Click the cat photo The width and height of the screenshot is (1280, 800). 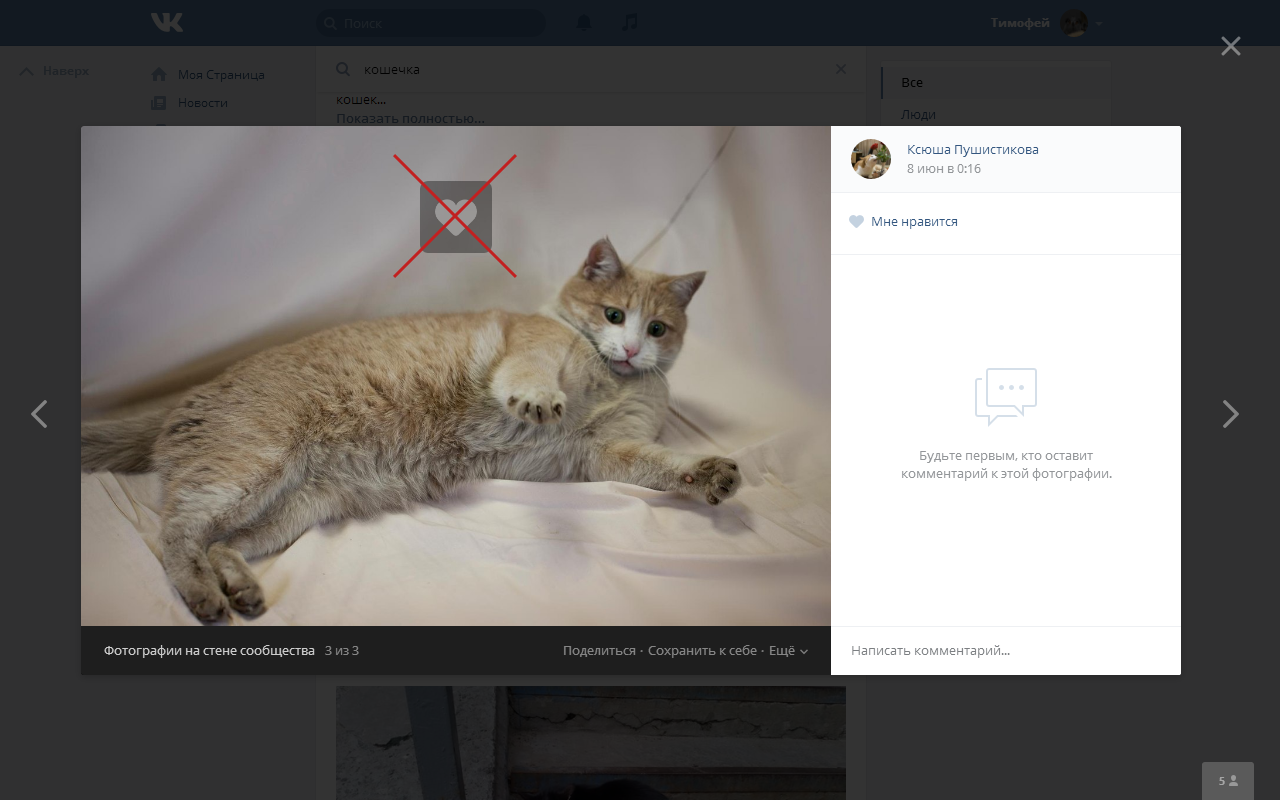click(x=456, y=376)
